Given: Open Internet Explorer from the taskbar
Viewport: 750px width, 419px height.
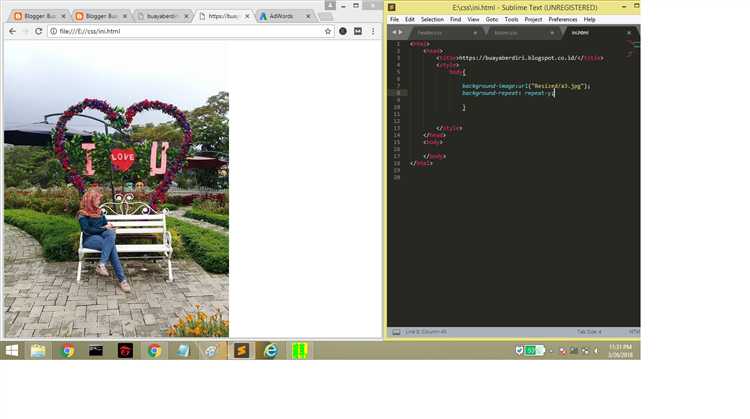Looking at the screenshot, I should [x=270, y=350].
